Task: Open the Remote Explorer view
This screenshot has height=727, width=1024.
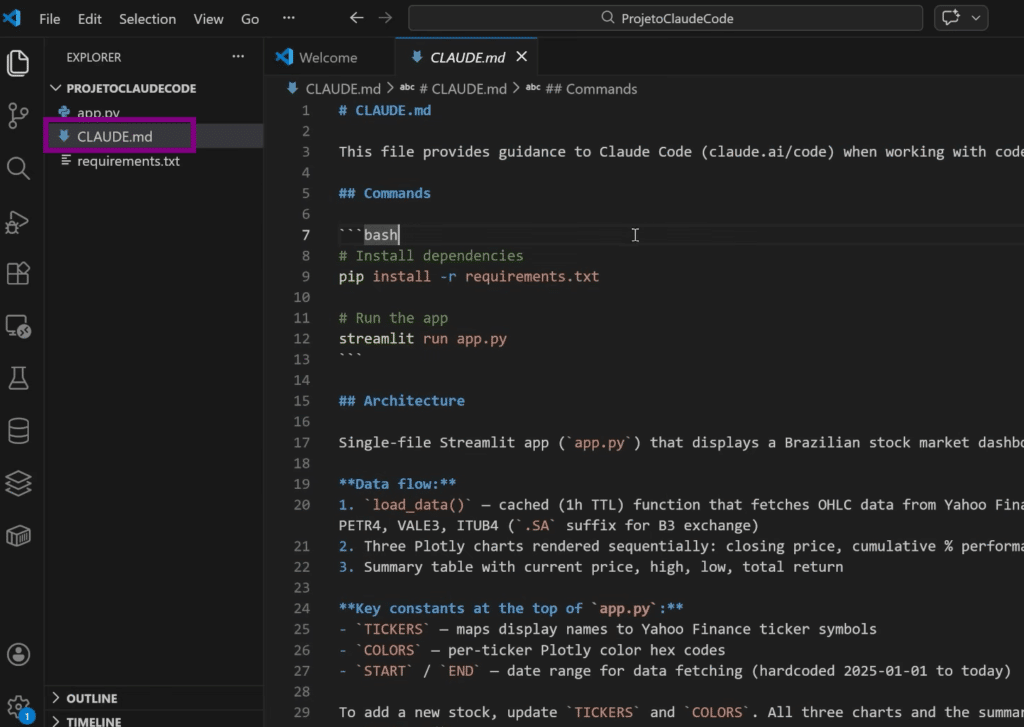Action: [18, 326]
